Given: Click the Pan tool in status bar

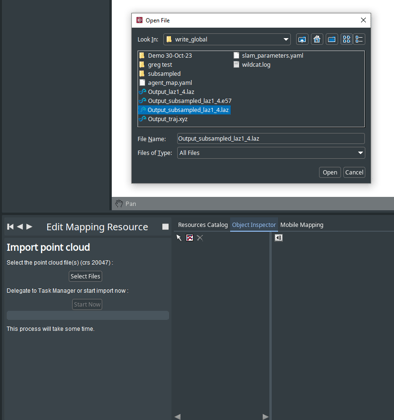Looking at the screenshot, I should 126,204.
